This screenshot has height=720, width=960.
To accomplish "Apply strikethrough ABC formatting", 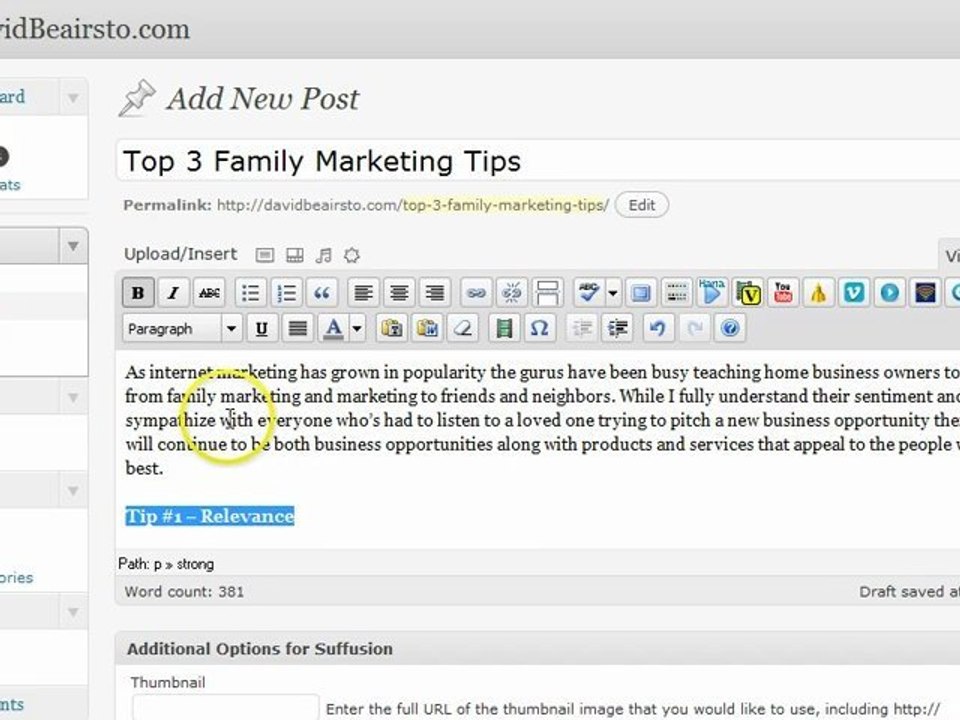I will [209, 293].
